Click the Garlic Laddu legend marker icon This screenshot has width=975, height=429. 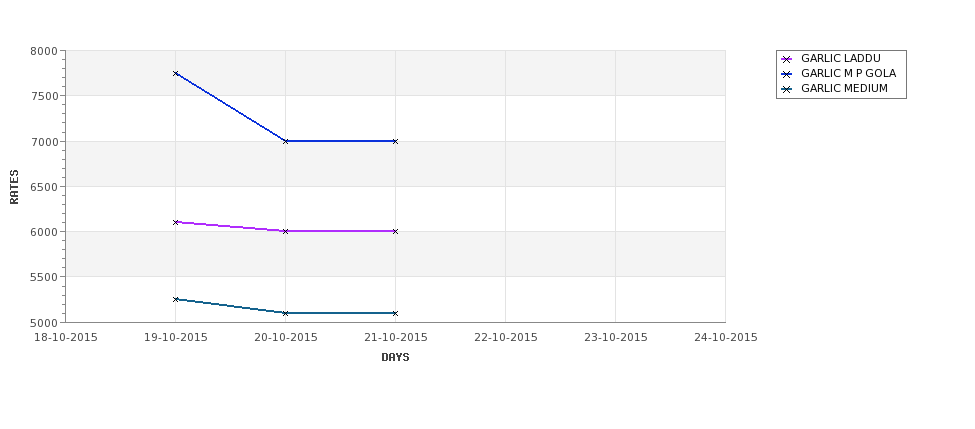pyautogui.click(x=786, y=59)
